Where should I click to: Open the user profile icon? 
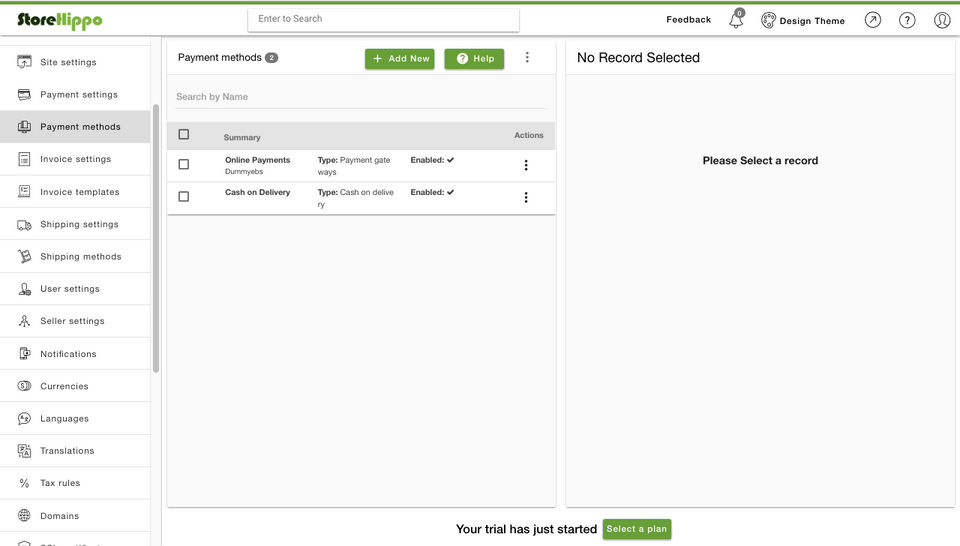[942, 20]
